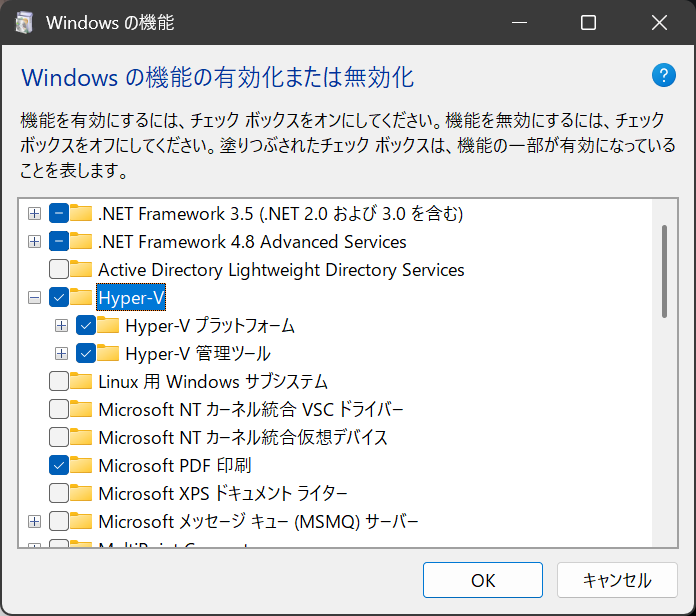
Task: Expand the .NET Framework 3.5 node
Action: pos(35,213)
